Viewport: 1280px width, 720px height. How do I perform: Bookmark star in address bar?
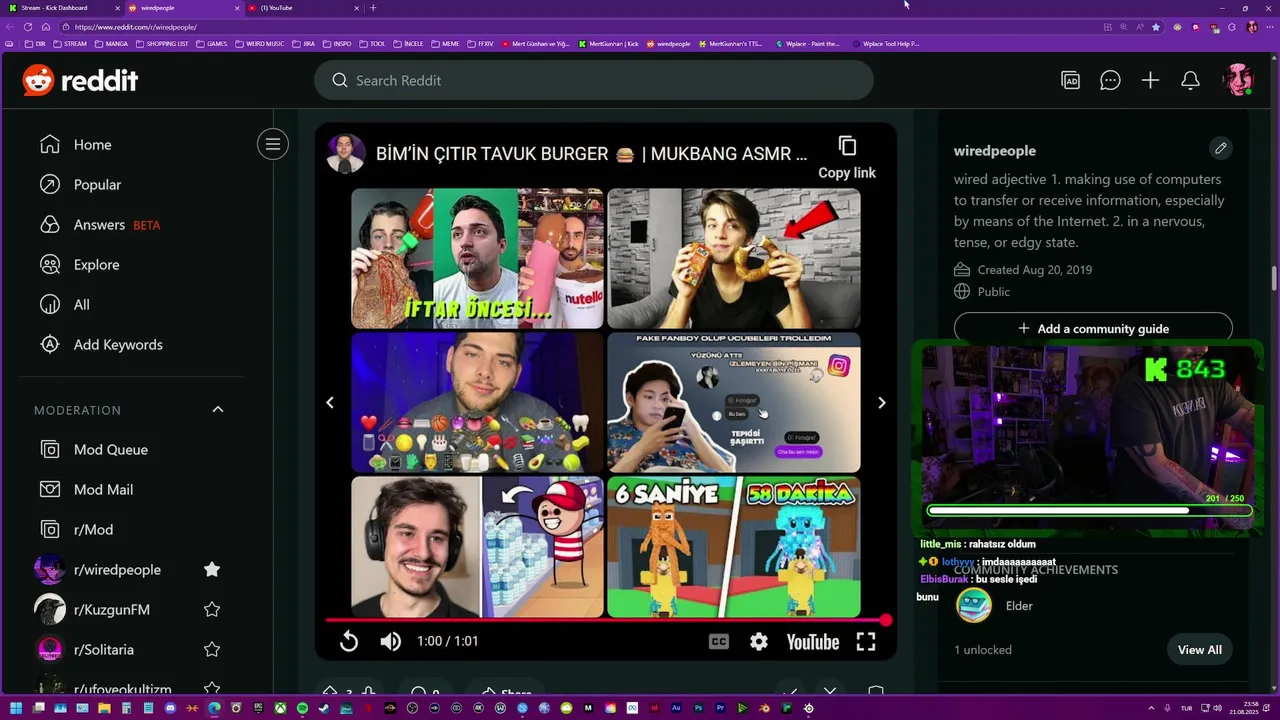coord(1156,27)
